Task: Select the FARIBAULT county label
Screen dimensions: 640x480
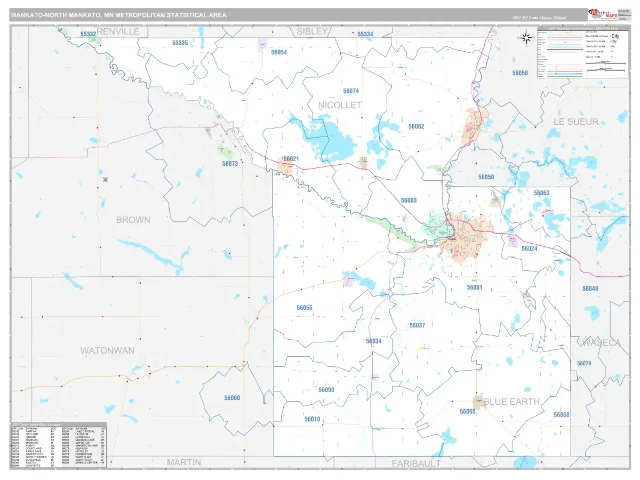Action: point(416,464)
